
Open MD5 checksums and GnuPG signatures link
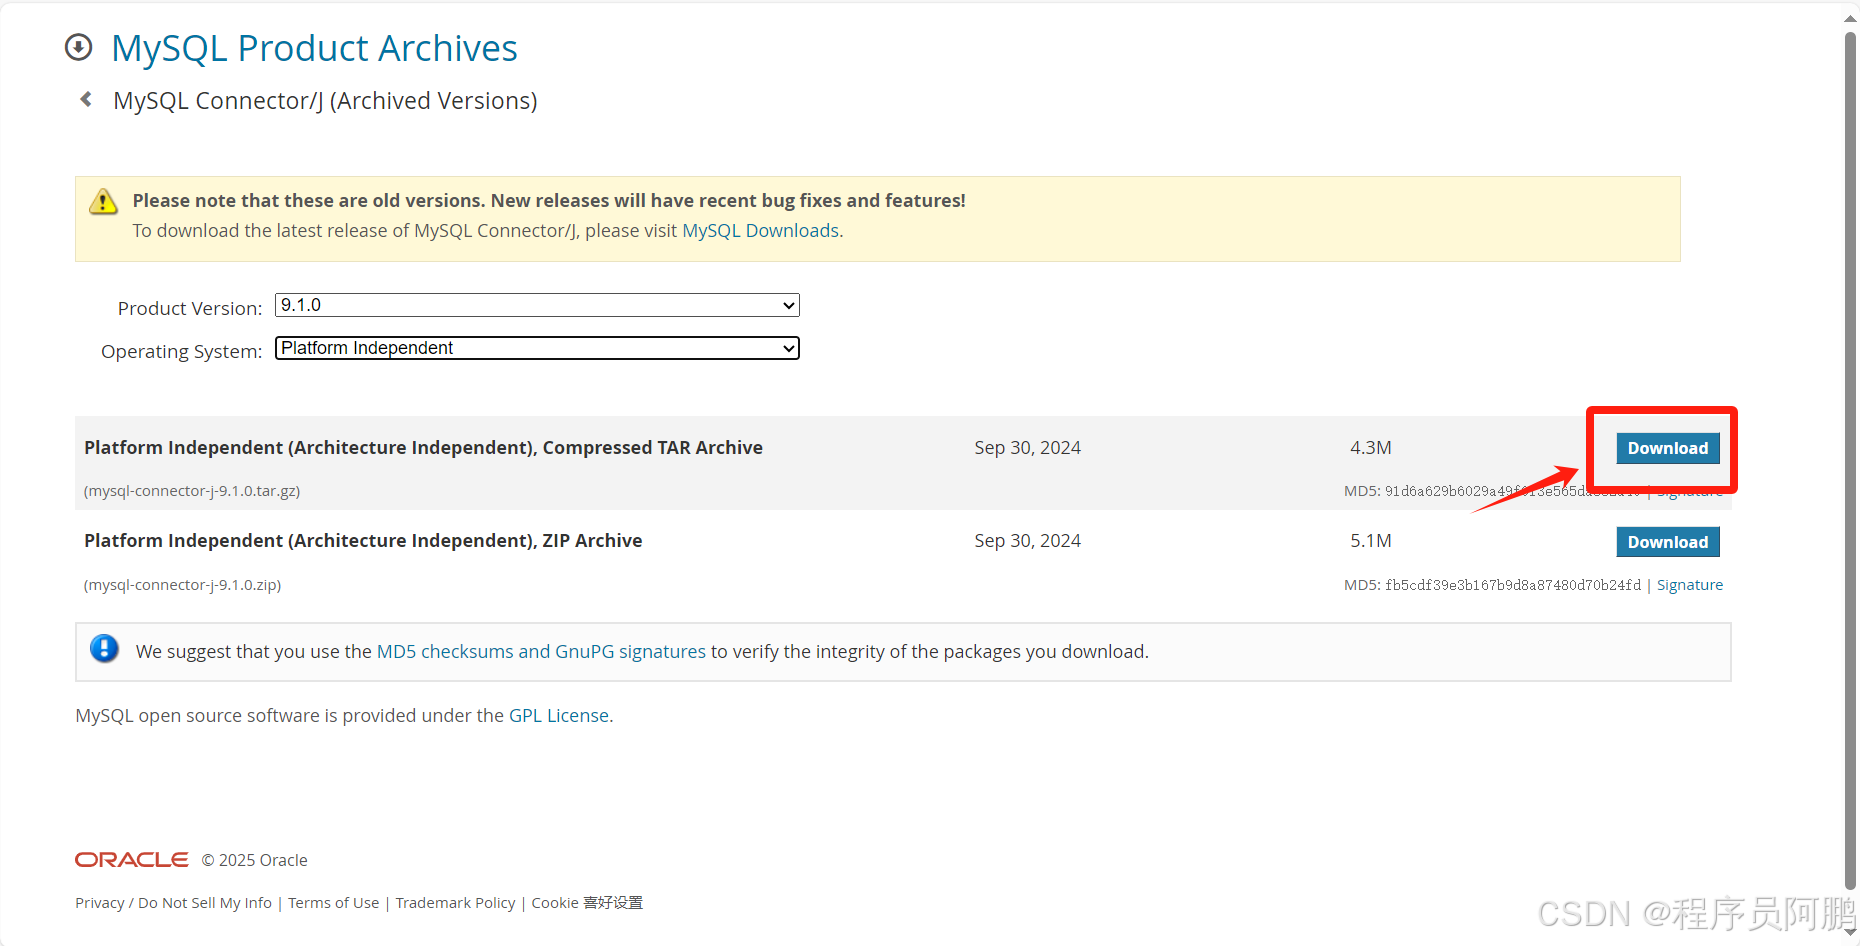tap(541, 652)
